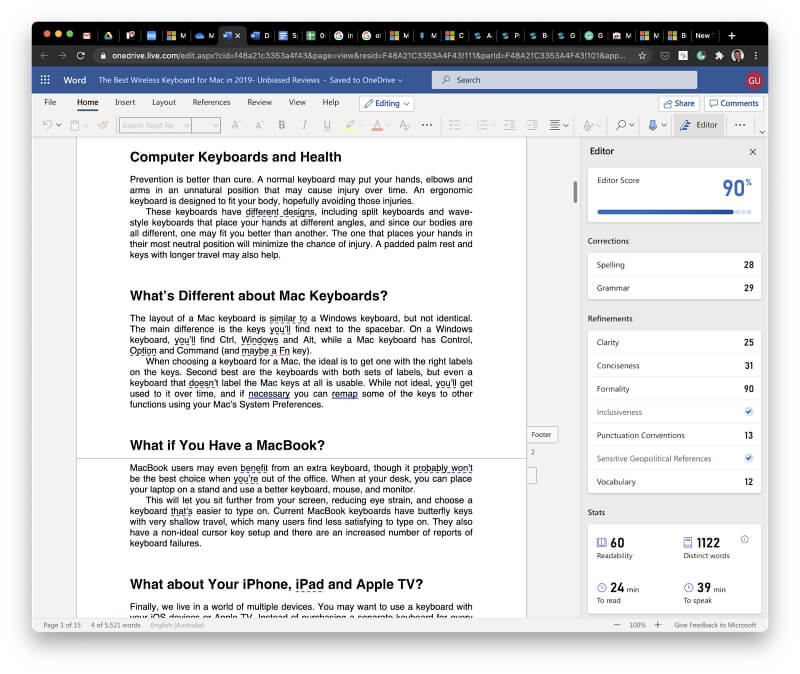Bookmark page with star icon

642,56
